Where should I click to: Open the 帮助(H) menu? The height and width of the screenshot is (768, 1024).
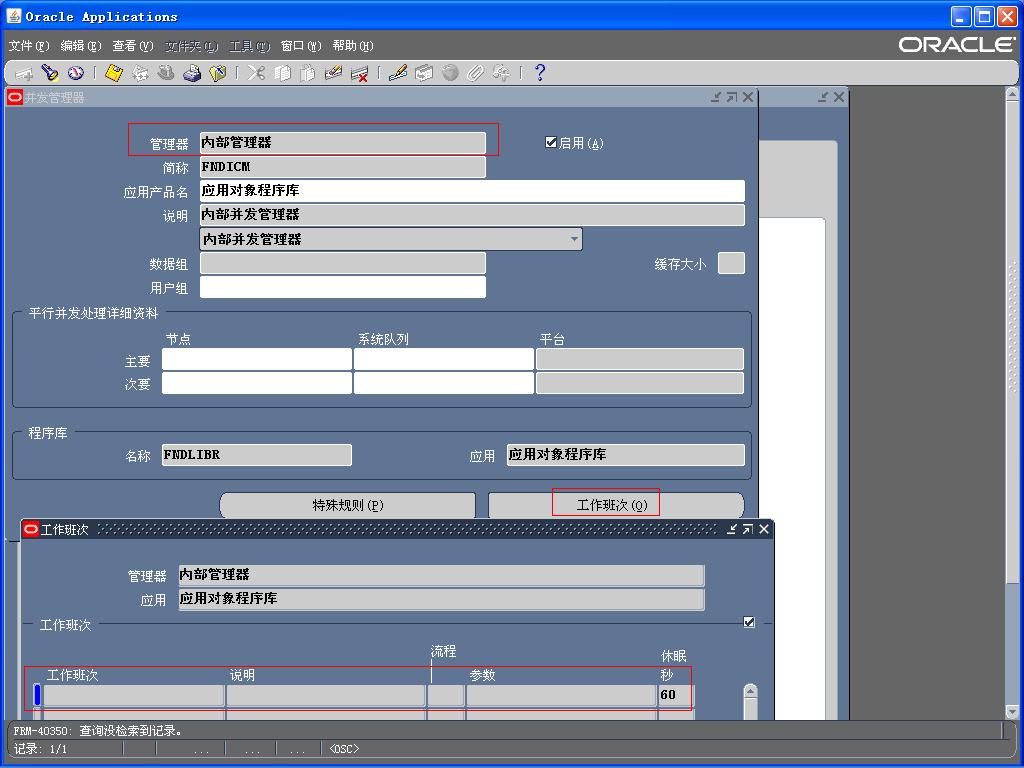click(x=353, y=46)
